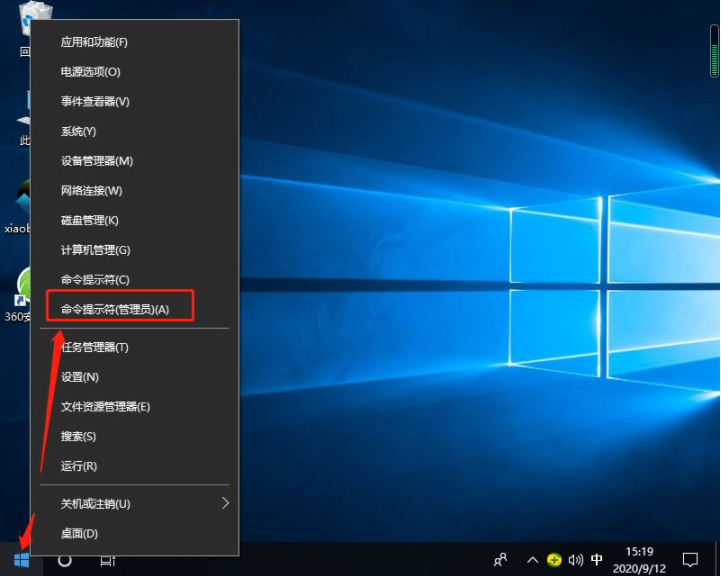
Task: Open Cortana search circle on taskbar
Action: [x=65, y=560]
